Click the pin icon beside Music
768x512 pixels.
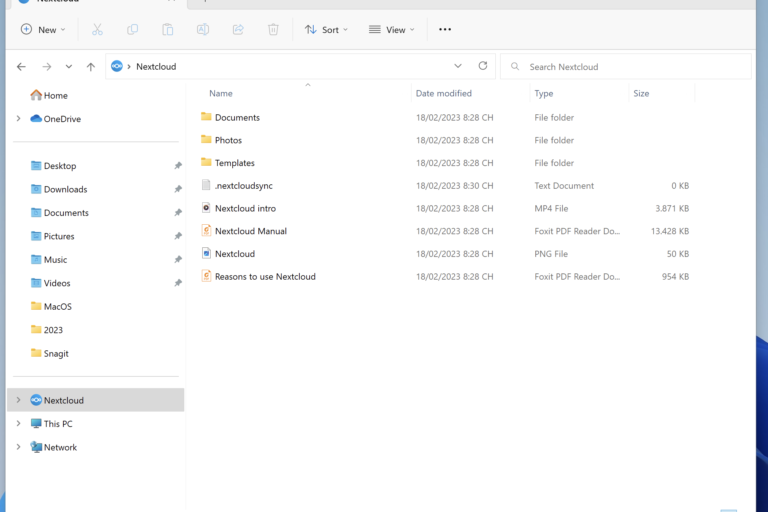[x=178, y=260]
